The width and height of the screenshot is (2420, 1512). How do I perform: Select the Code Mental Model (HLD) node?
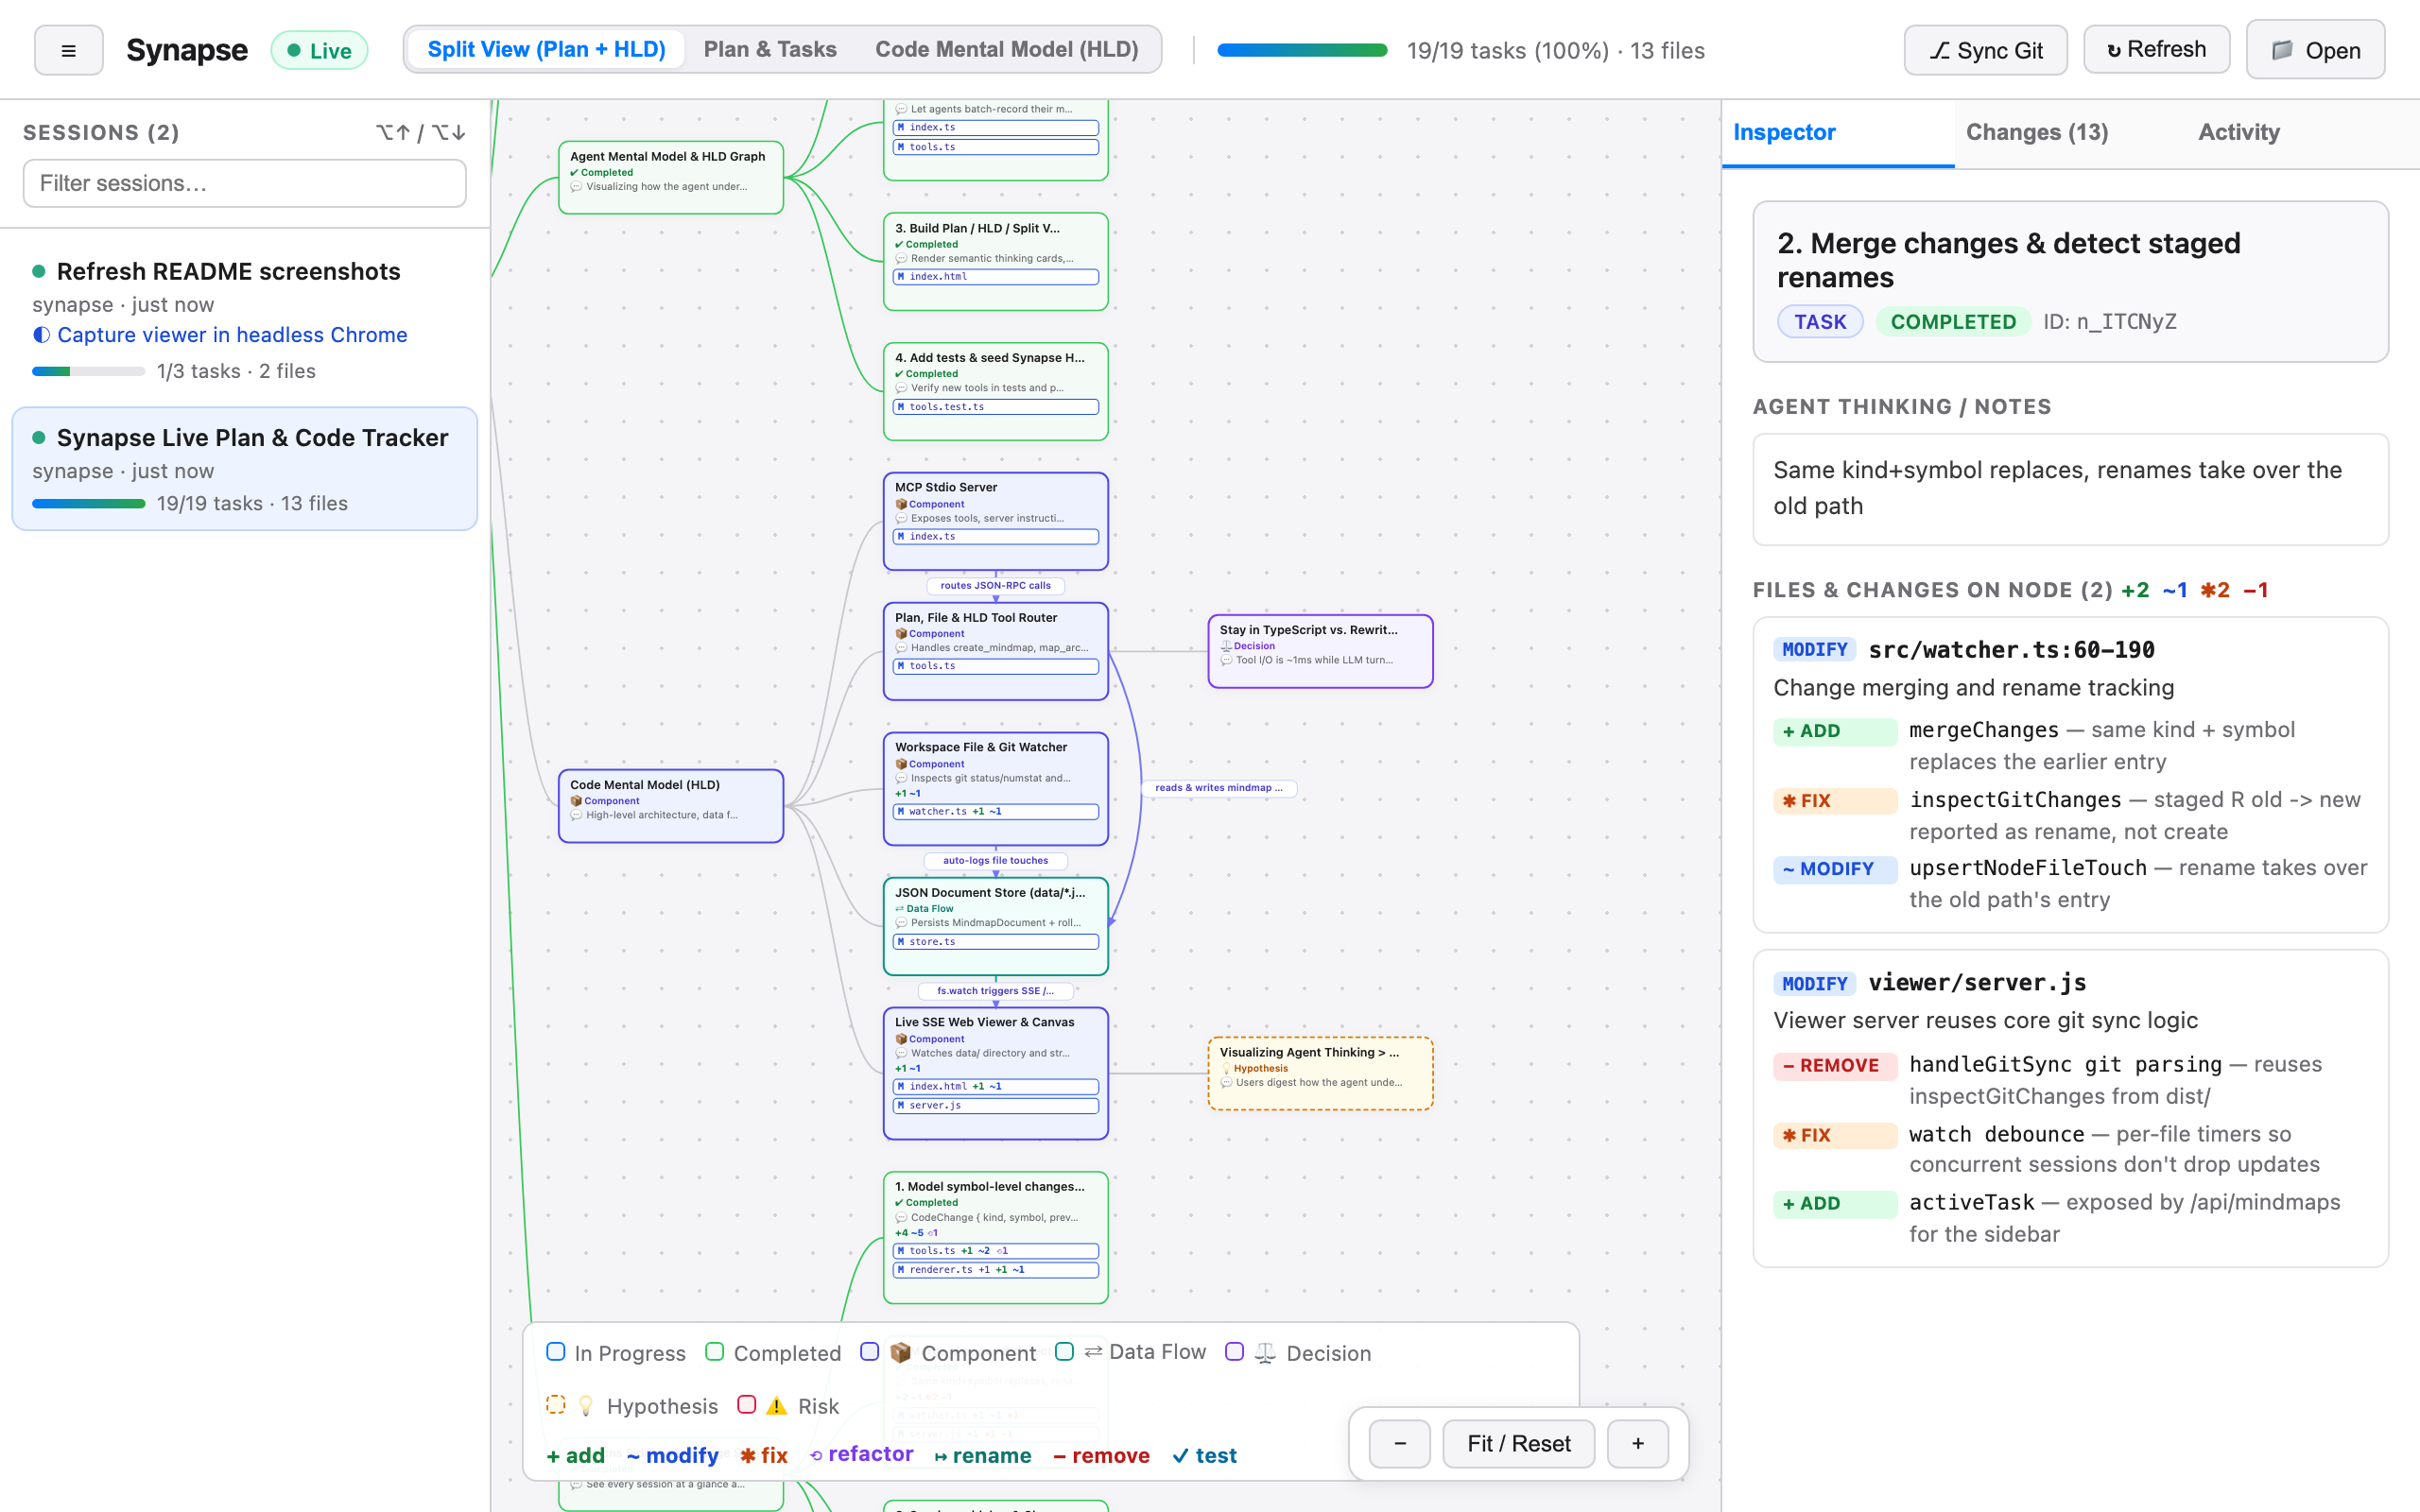pos(670,806)
